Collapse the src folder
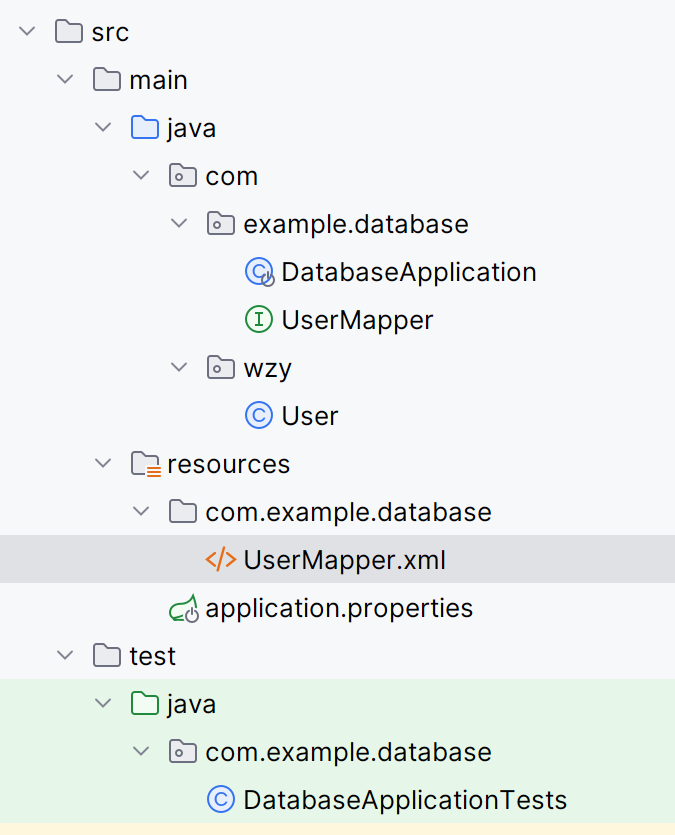 click(x=27, y=32)
